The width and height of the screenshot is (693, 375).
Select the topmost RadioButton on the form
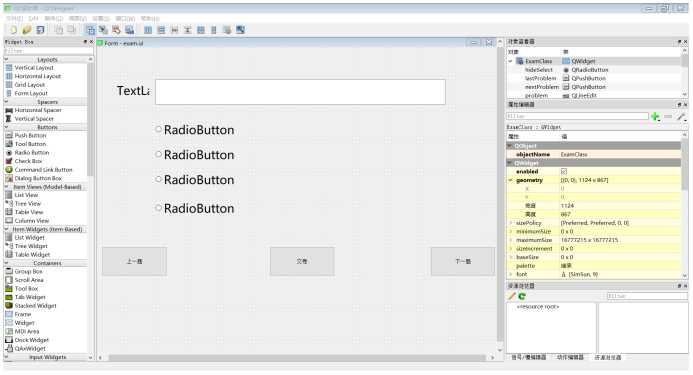[x=195, y=130]
